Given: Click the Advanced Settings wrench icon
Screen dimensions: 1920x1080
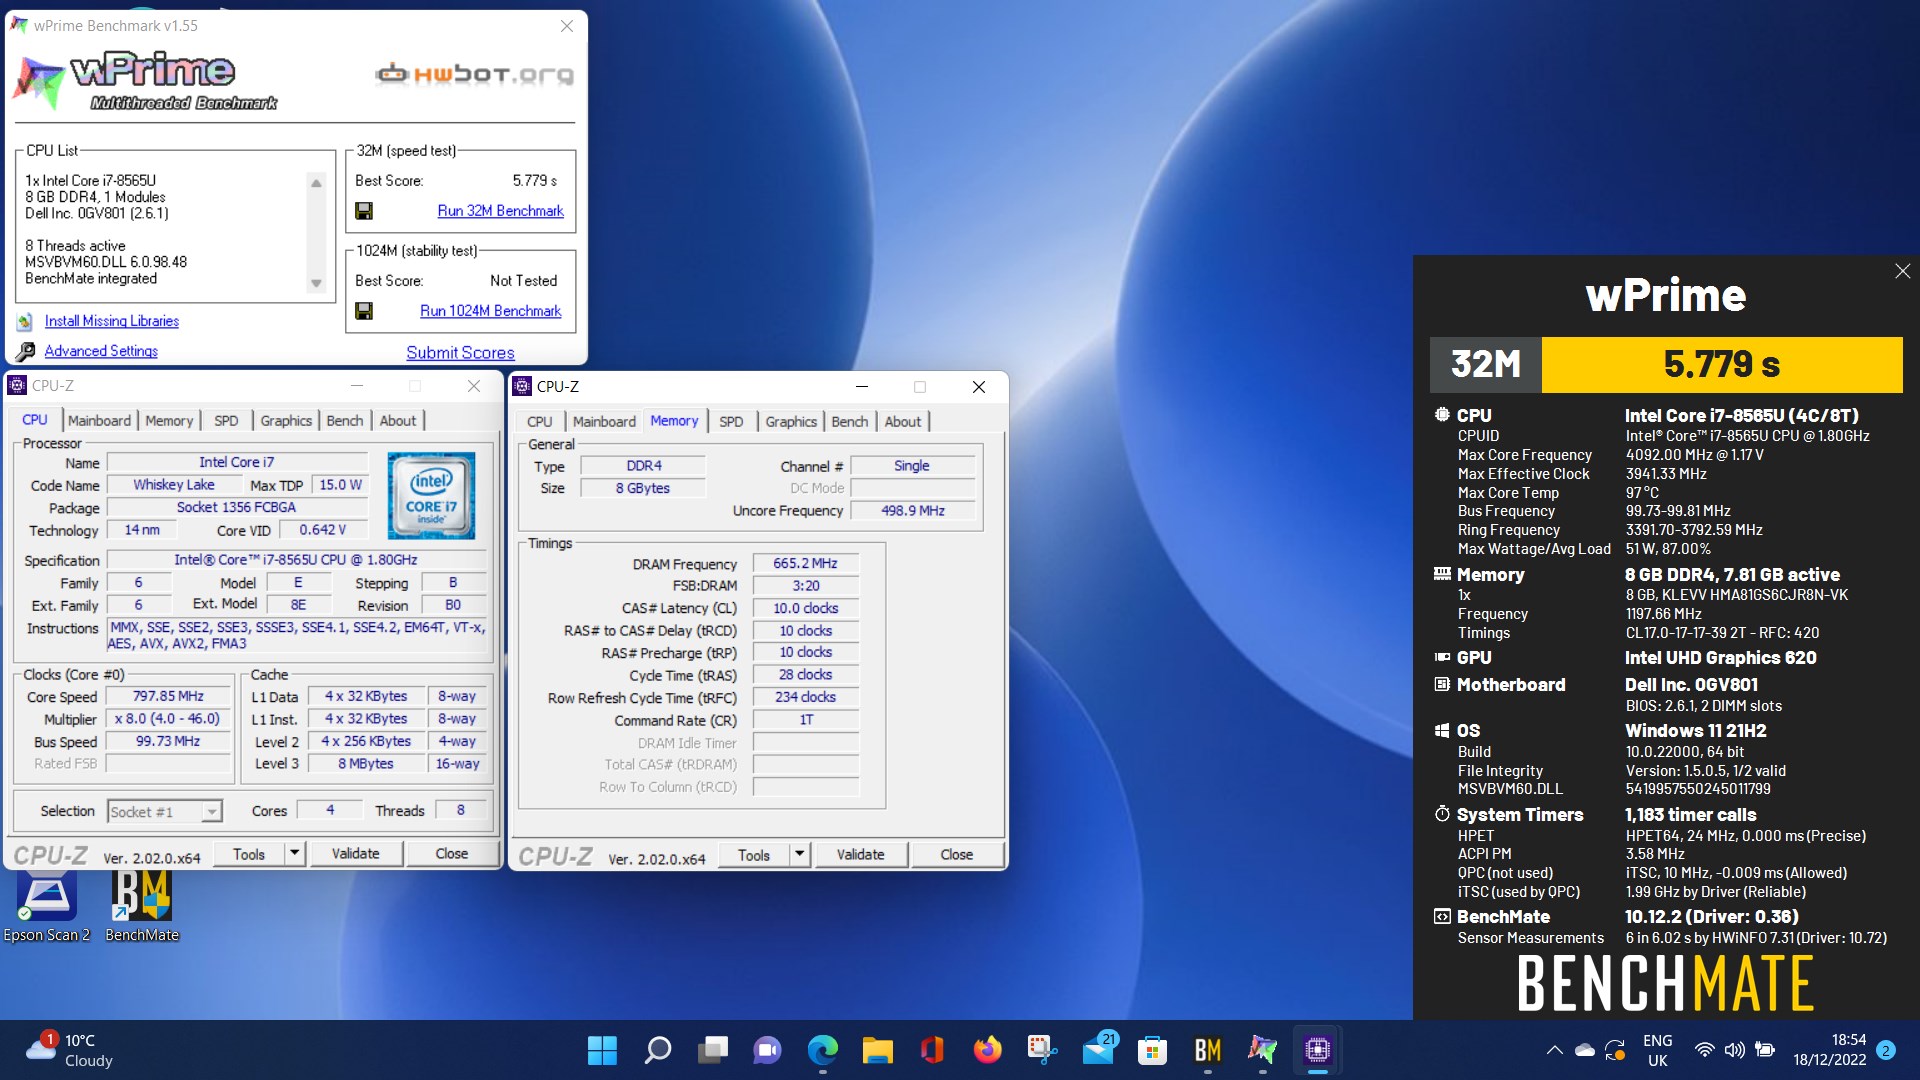Looking at the screenshot, I should click(25, 351).
